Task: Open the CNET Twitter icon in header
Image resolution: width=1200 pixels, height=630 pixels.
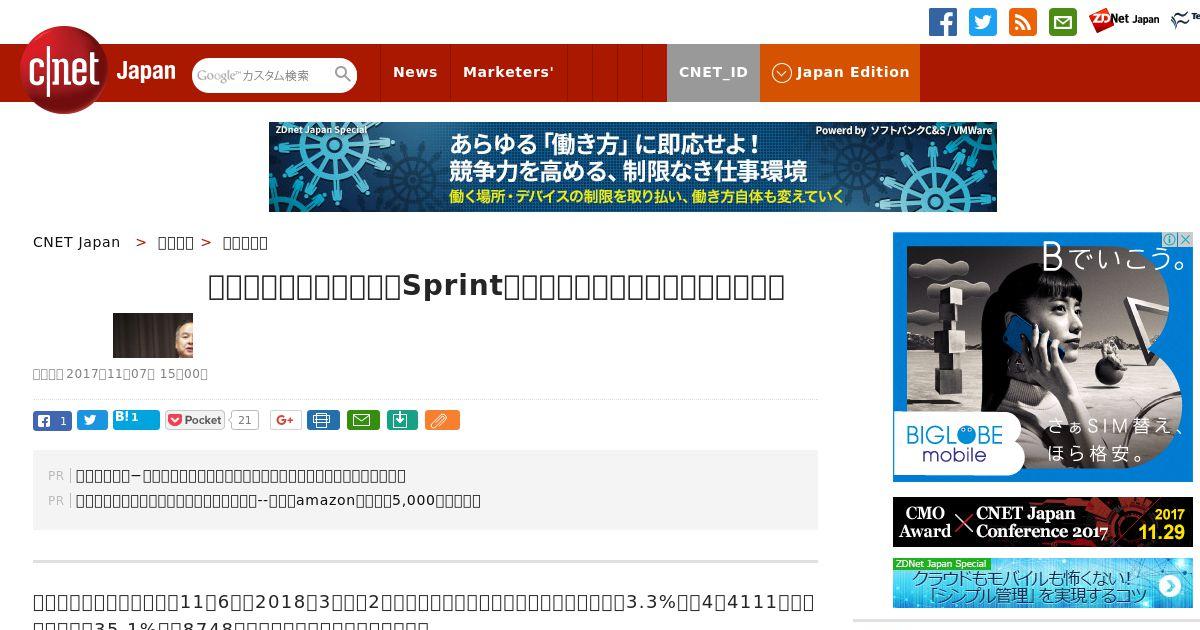Action: point(983,22)
